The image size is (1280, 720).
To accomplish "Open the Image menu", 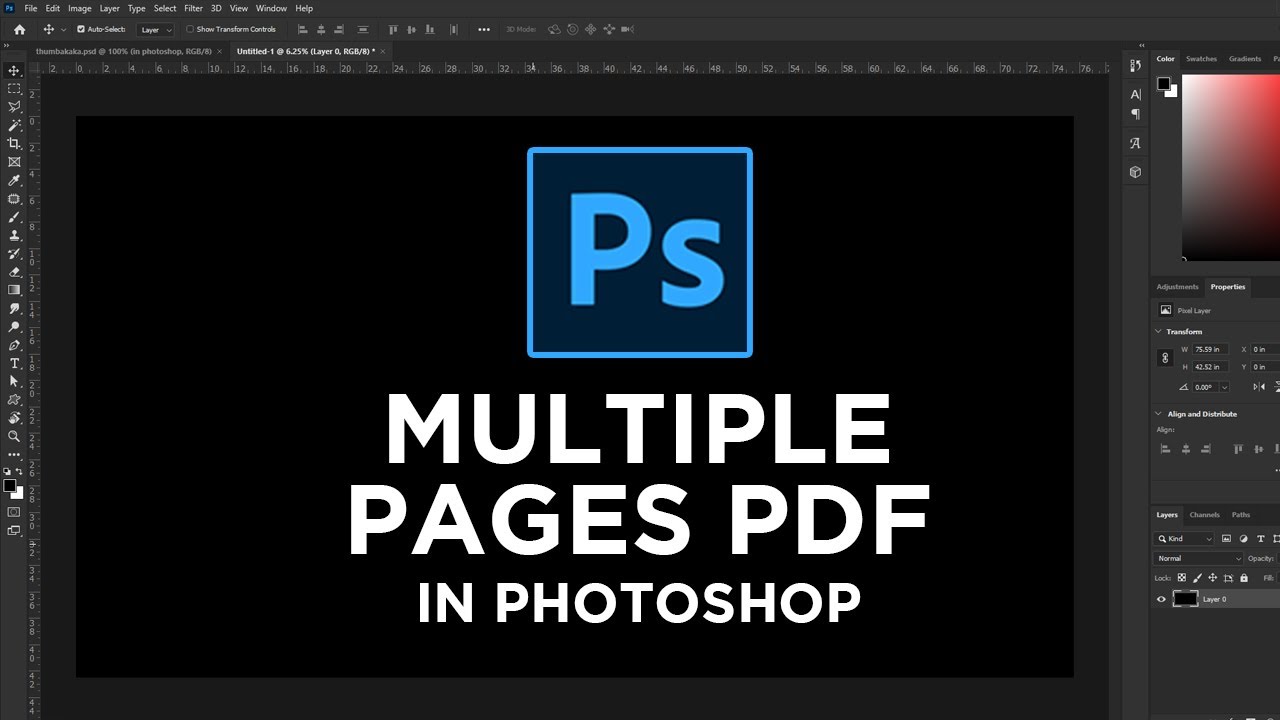I will 79,8.
